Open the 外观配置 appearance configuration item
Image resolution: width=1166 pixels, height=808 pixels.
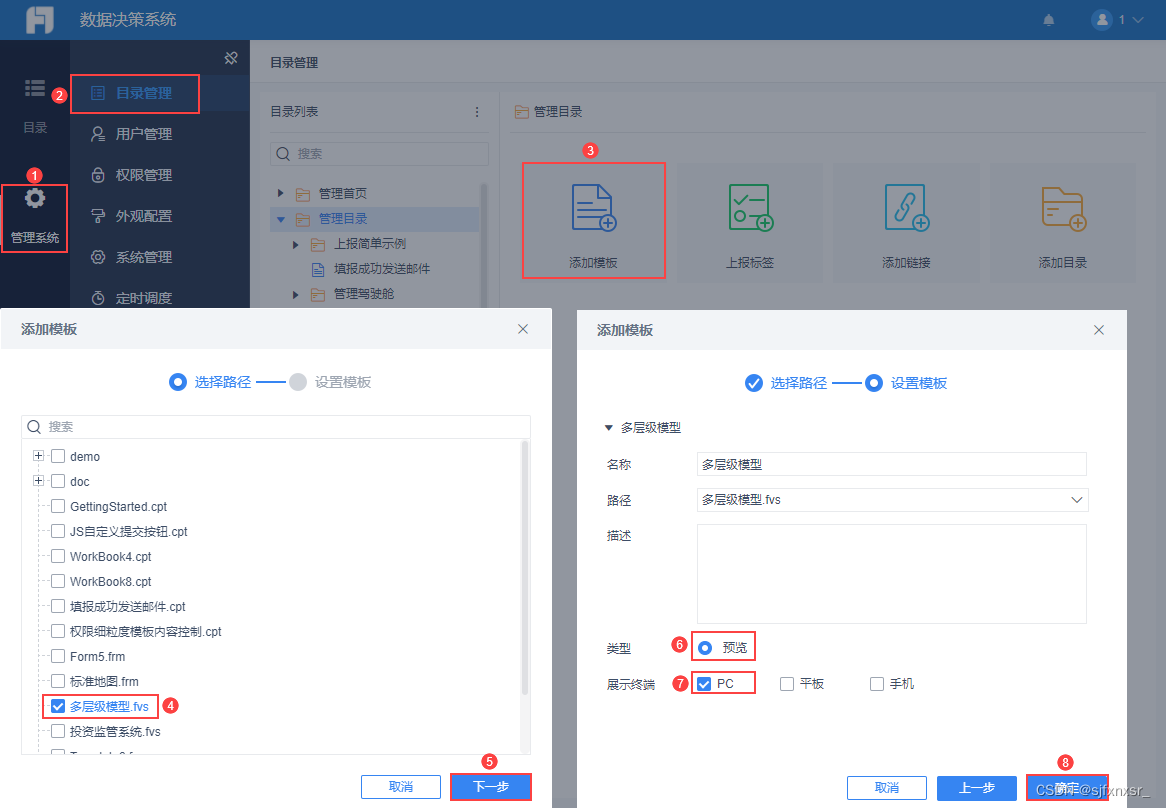[x=145, y=215]
